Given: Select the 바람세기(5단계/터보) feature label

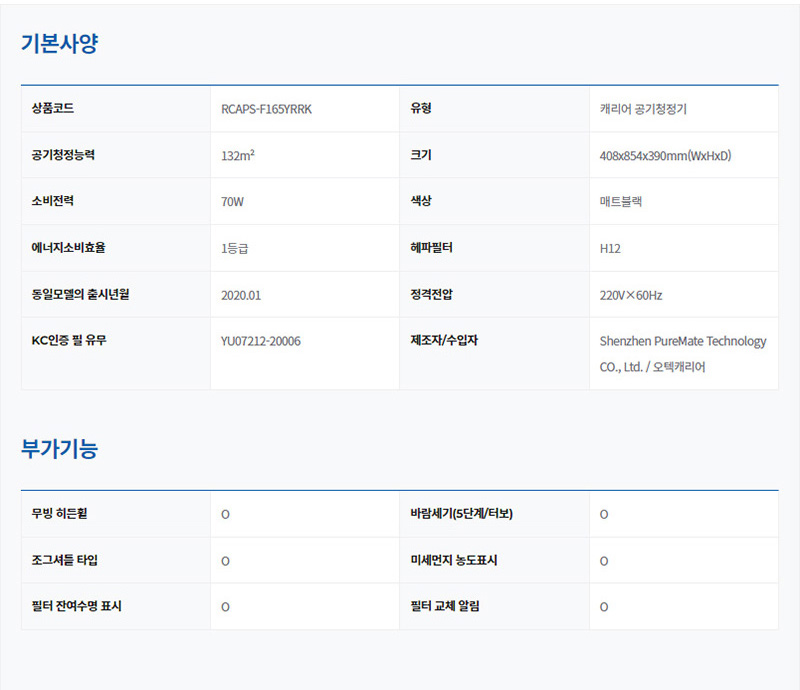Looking at the screenshot, I should coord(461,514).
